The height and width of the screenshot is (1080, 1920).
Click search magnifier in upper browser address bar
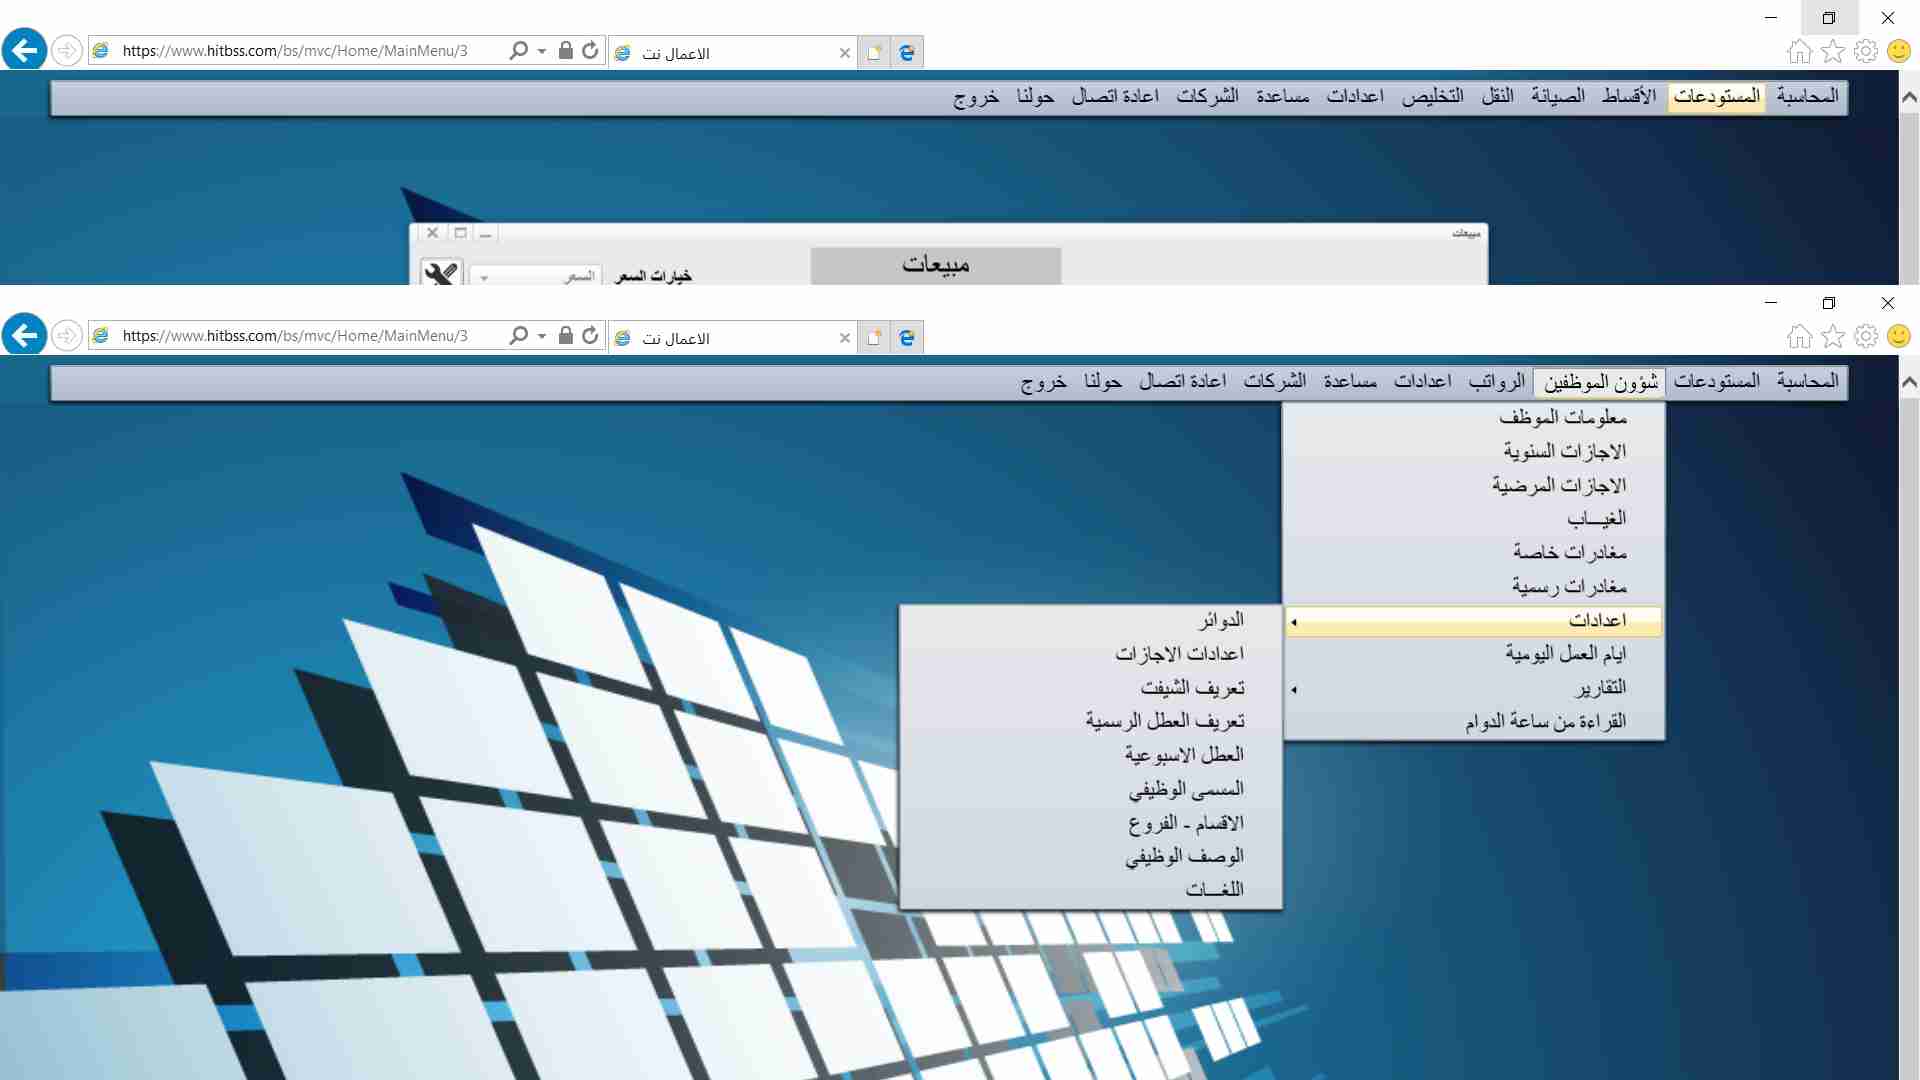[518, 50]
